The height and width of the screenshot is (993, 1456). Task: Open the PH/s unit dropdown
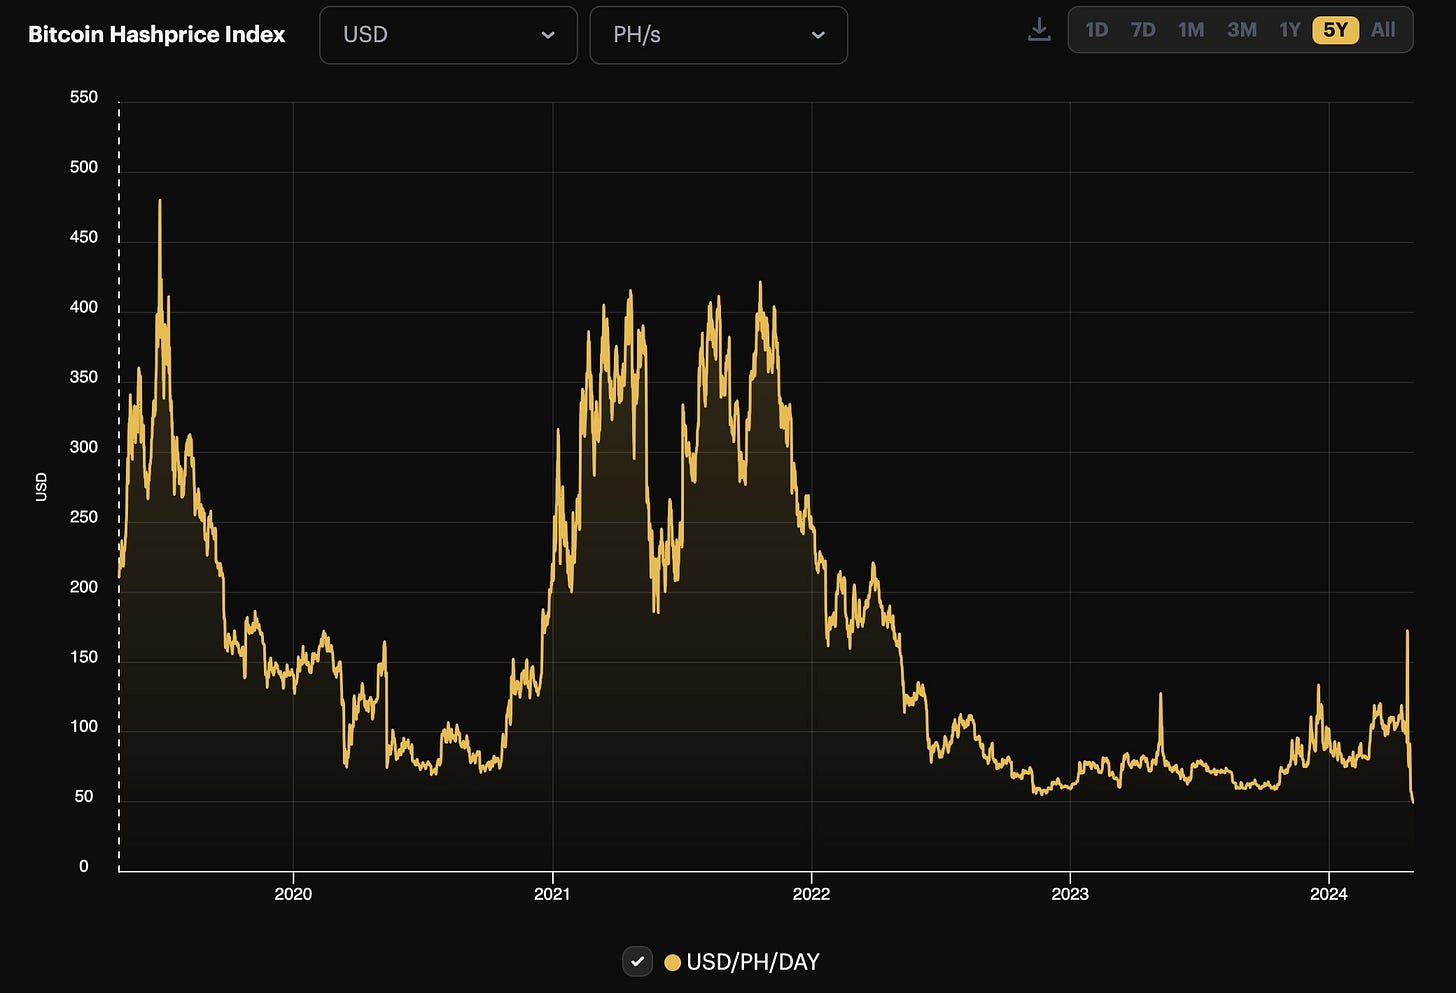point(718,35)
